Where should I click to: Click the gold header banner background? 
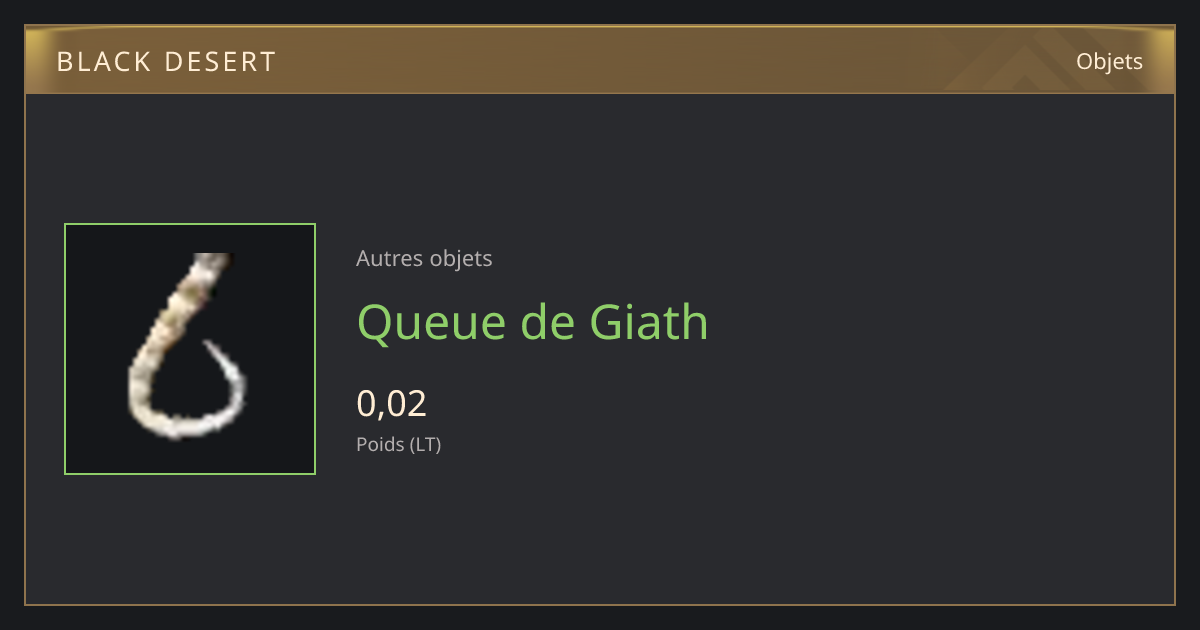[x=600, y=60]
